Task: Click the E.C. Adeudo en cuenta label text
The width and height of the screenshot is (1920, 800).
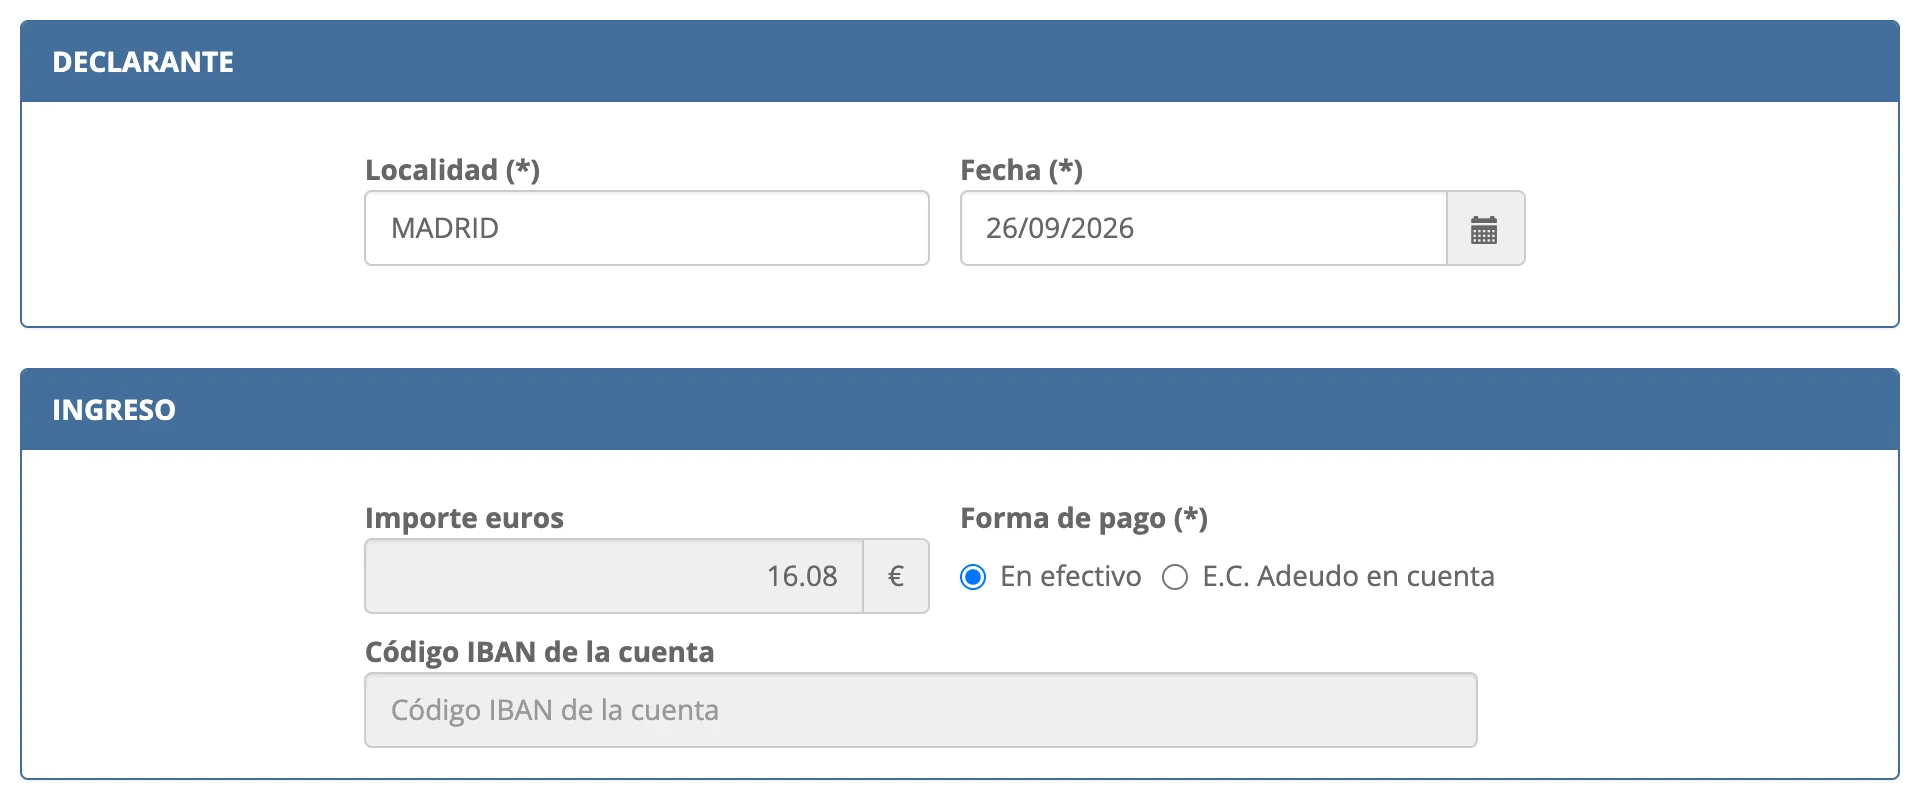Action: click(x=1348, y=576)
